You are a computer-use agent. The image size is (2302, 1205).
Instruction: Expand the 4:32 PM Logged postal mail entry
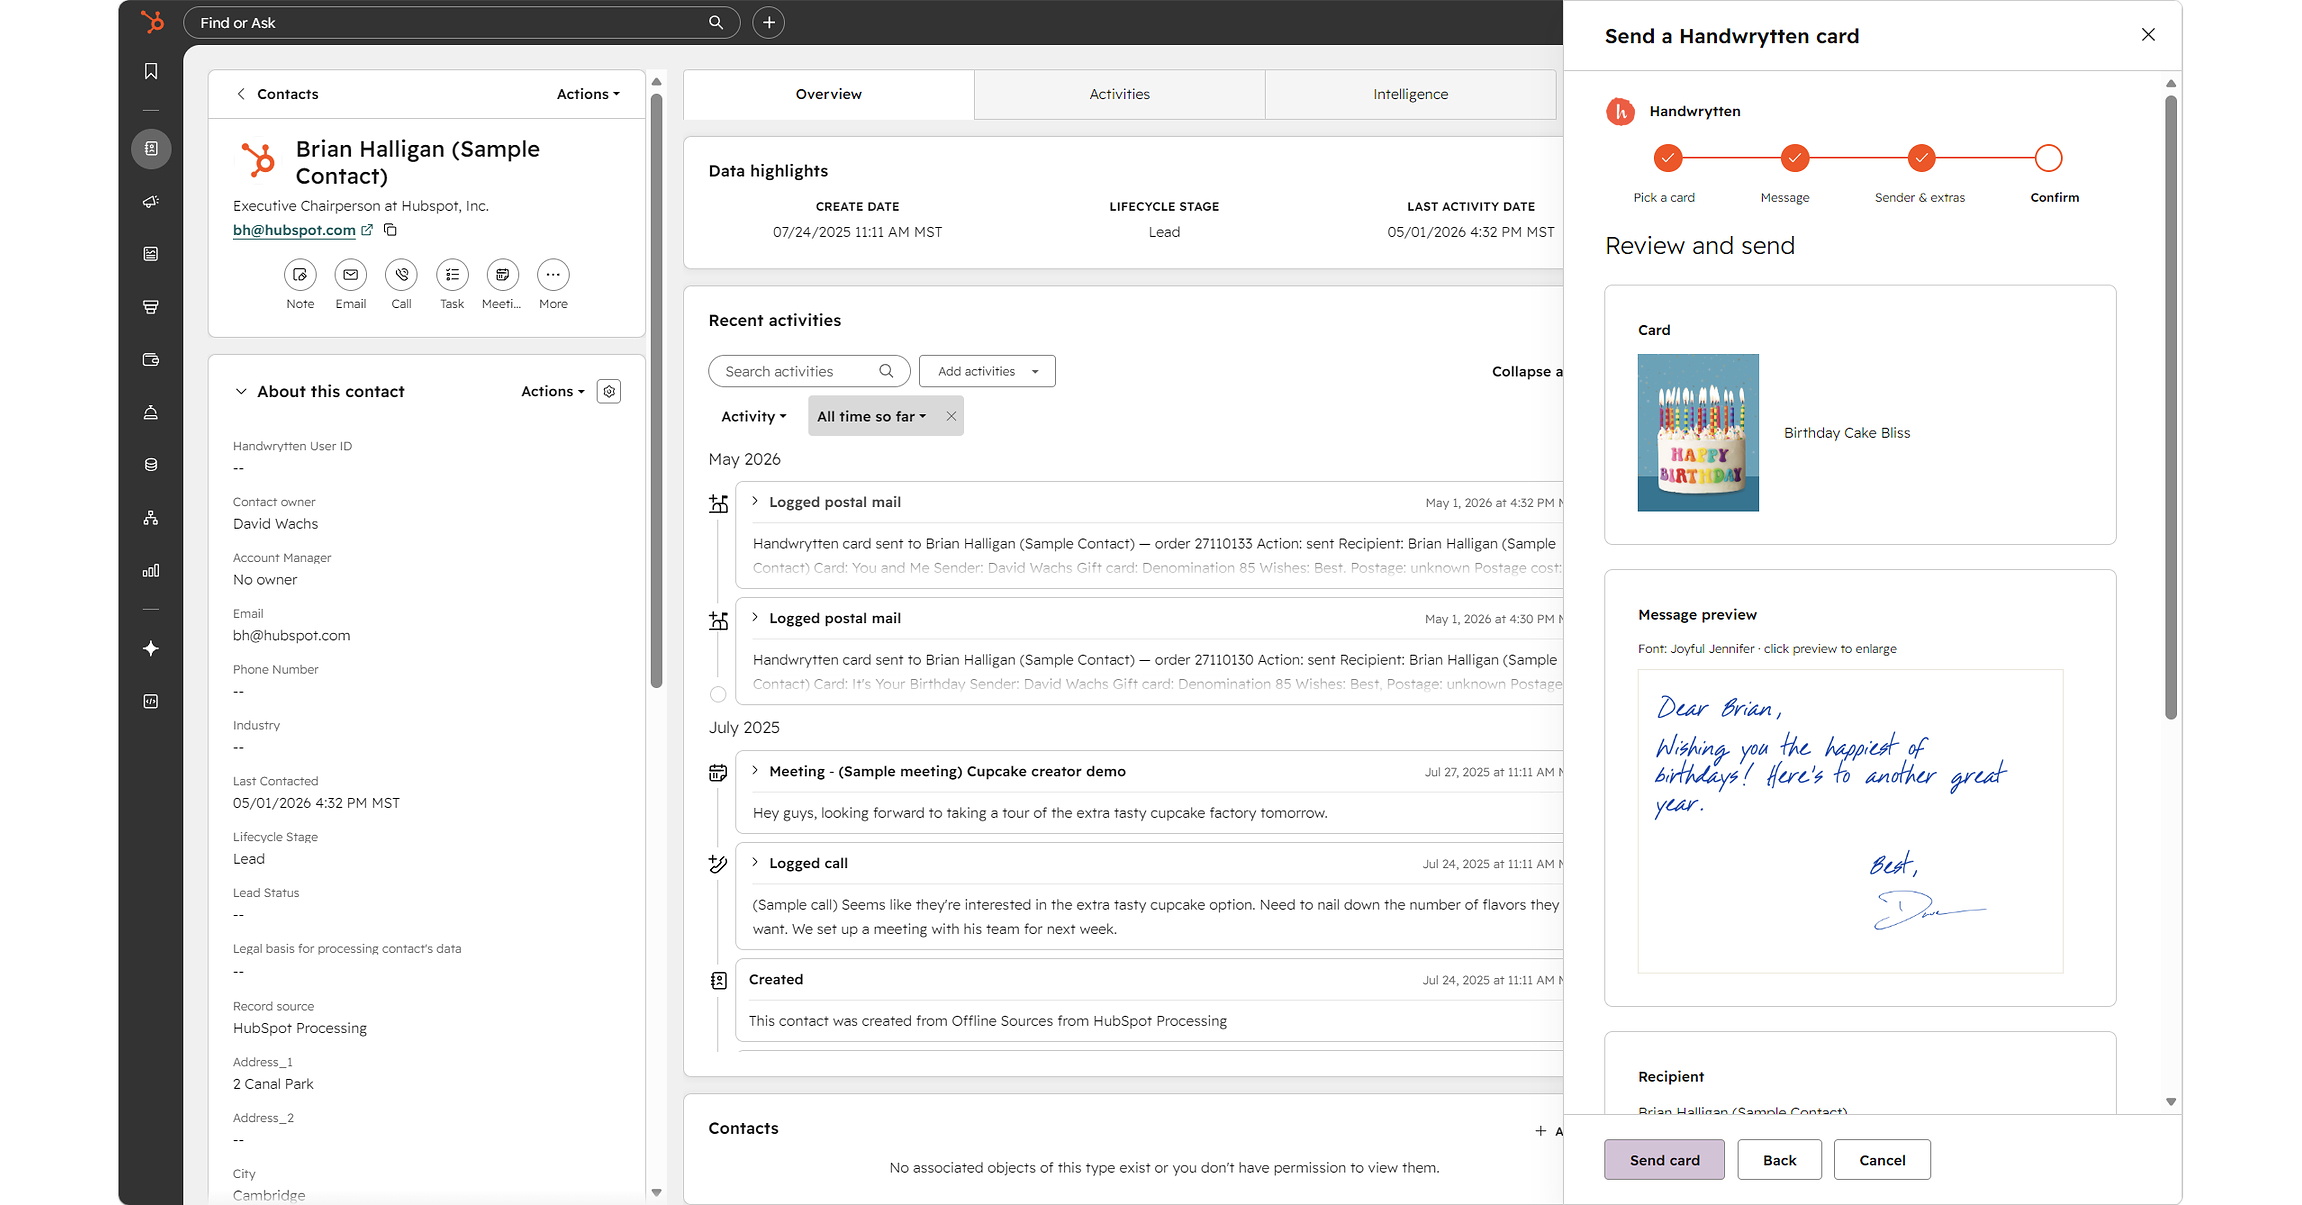click(755, 501)
